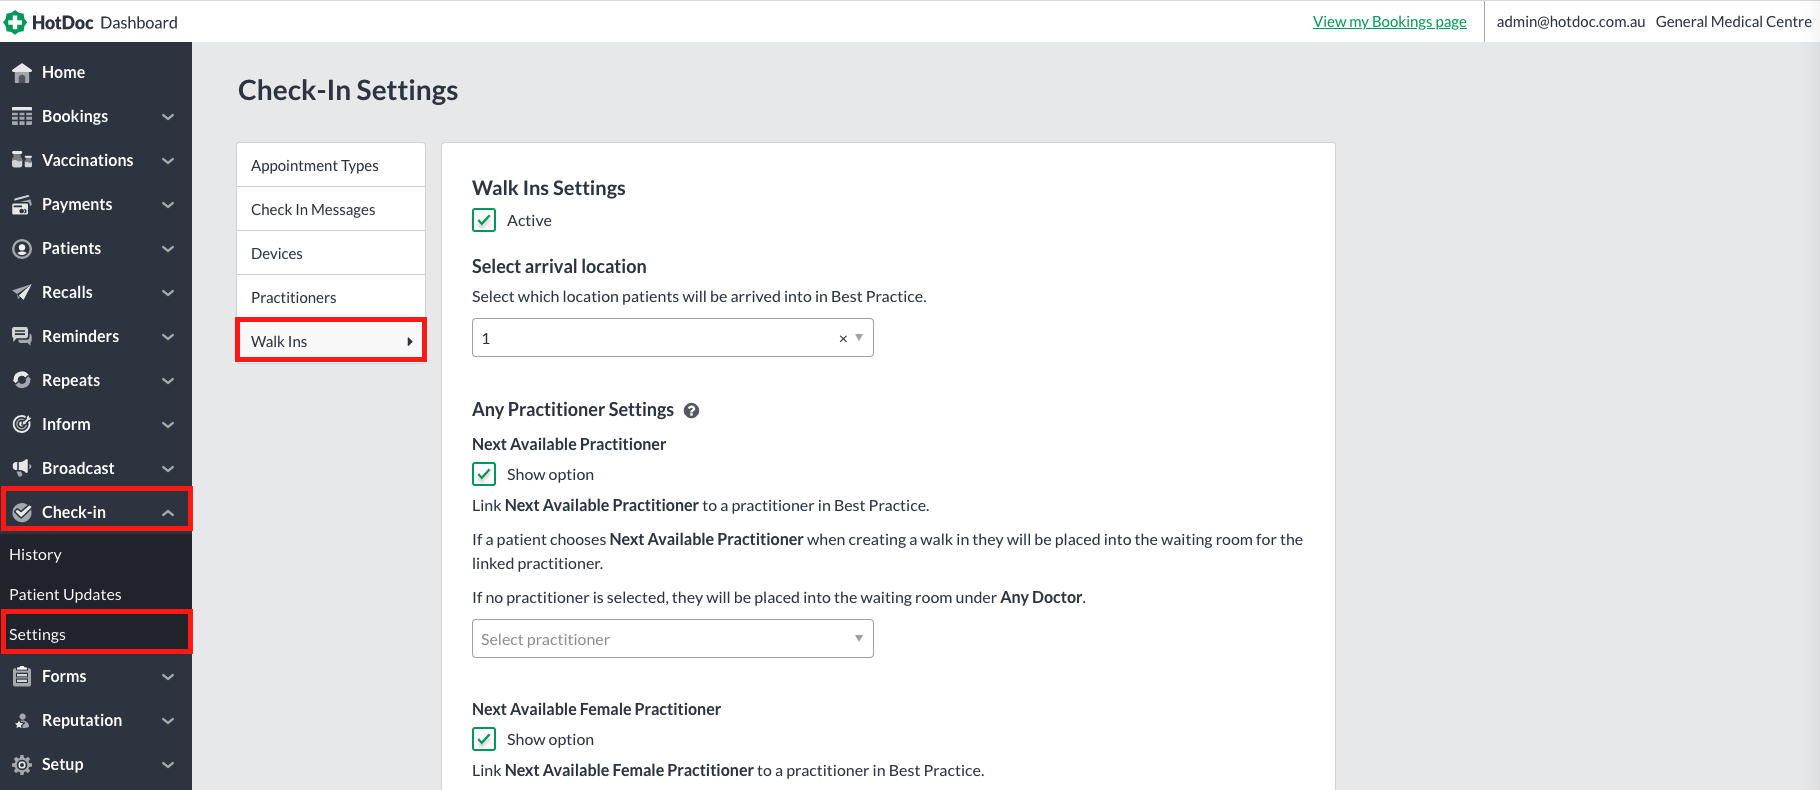Open the Select practitioner dropdown

point(673,639)
